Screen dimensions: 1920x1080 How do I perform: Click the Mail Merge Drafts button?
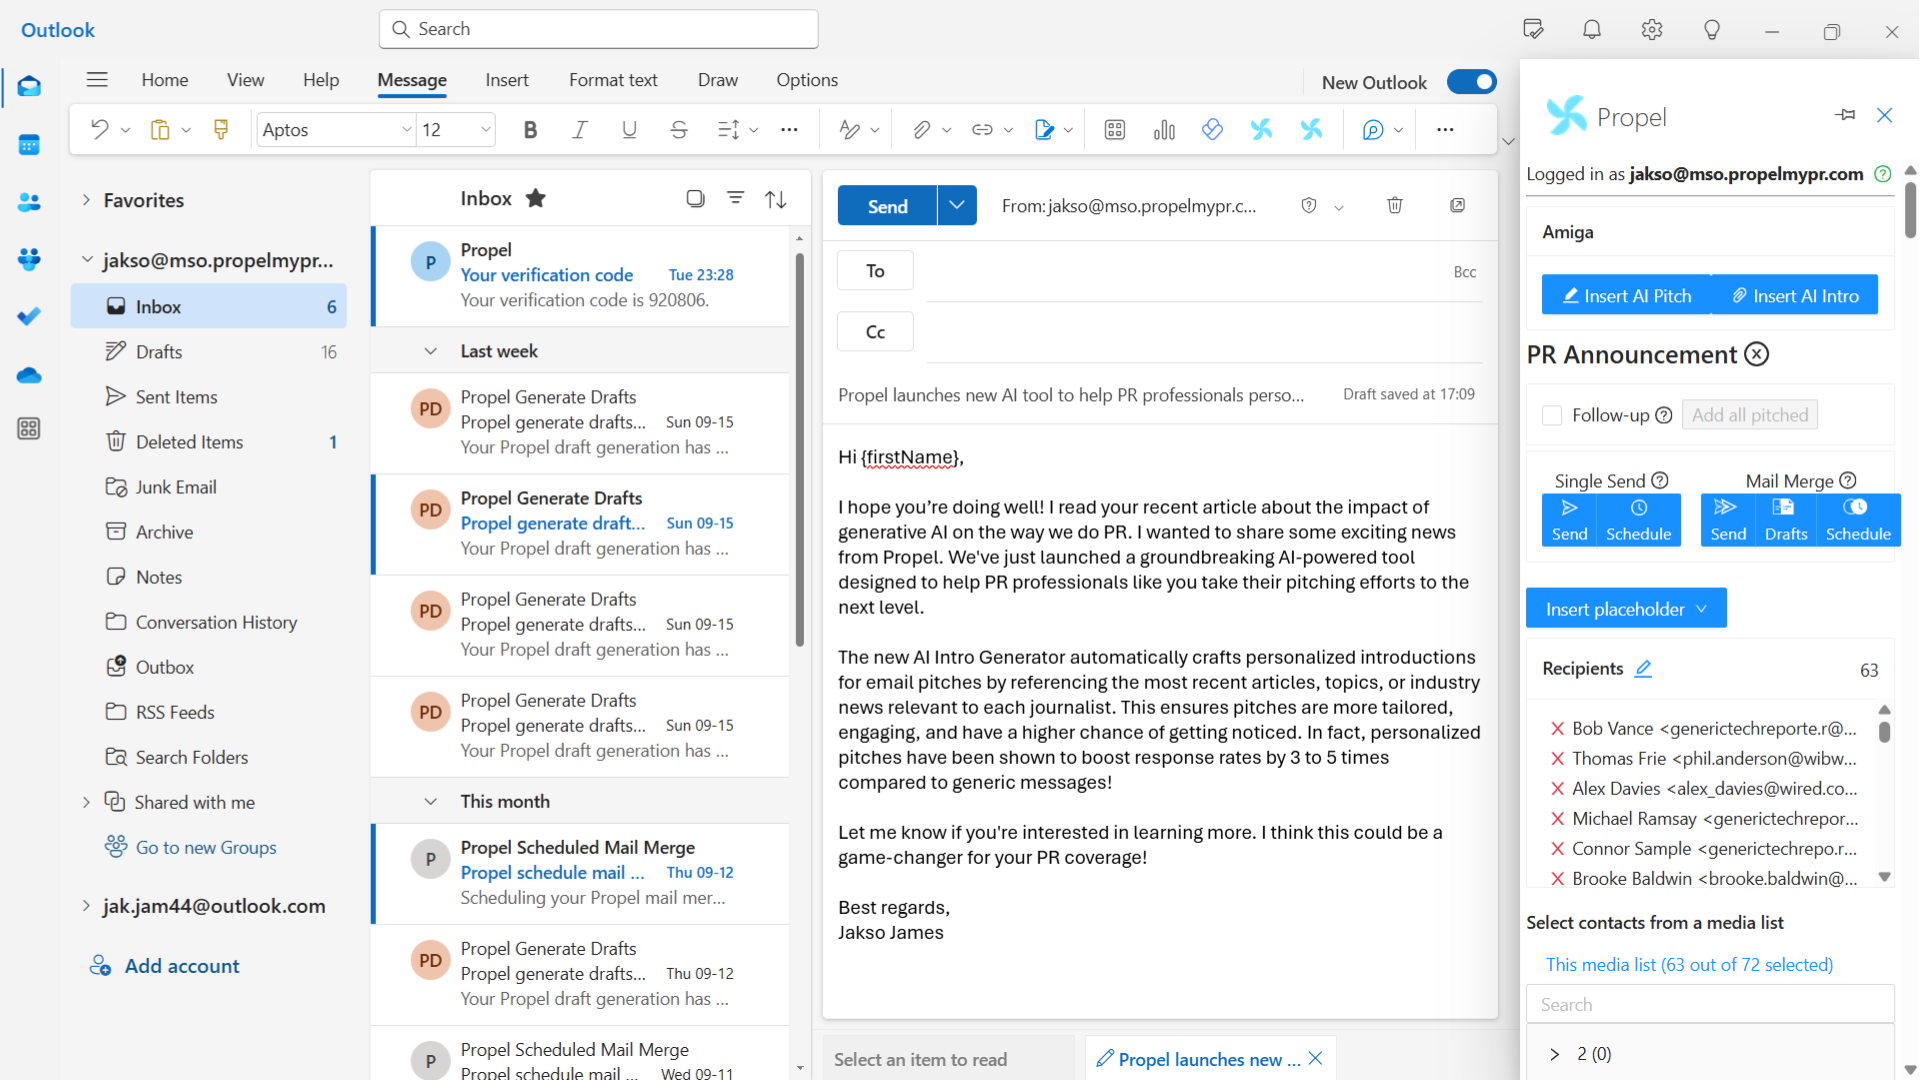pos(1786,520)
